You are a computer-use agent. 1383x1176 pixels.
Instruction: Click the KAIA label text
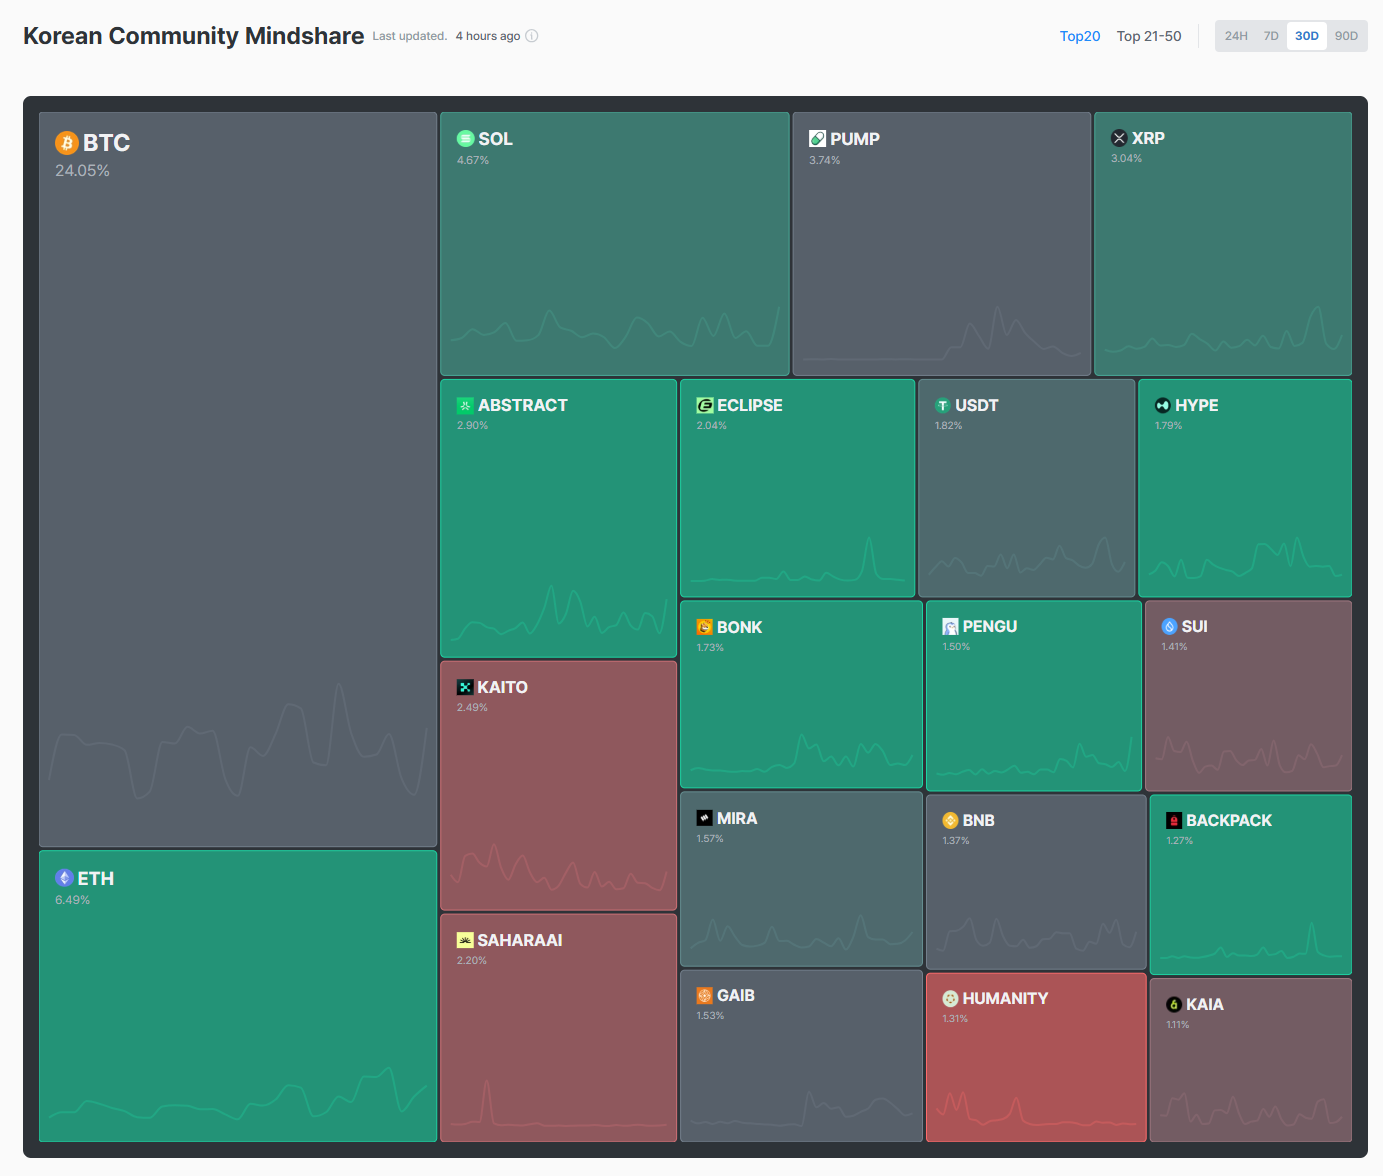(x=1205, y=1004)
